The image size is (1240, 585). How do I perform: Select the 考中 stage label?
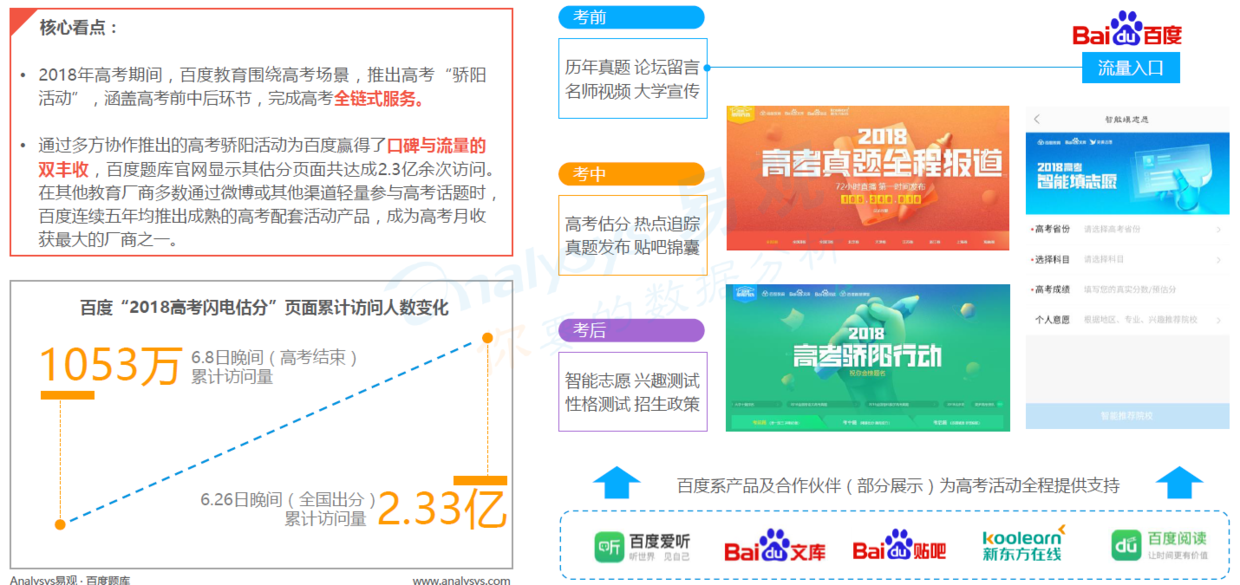coord(631,174)
